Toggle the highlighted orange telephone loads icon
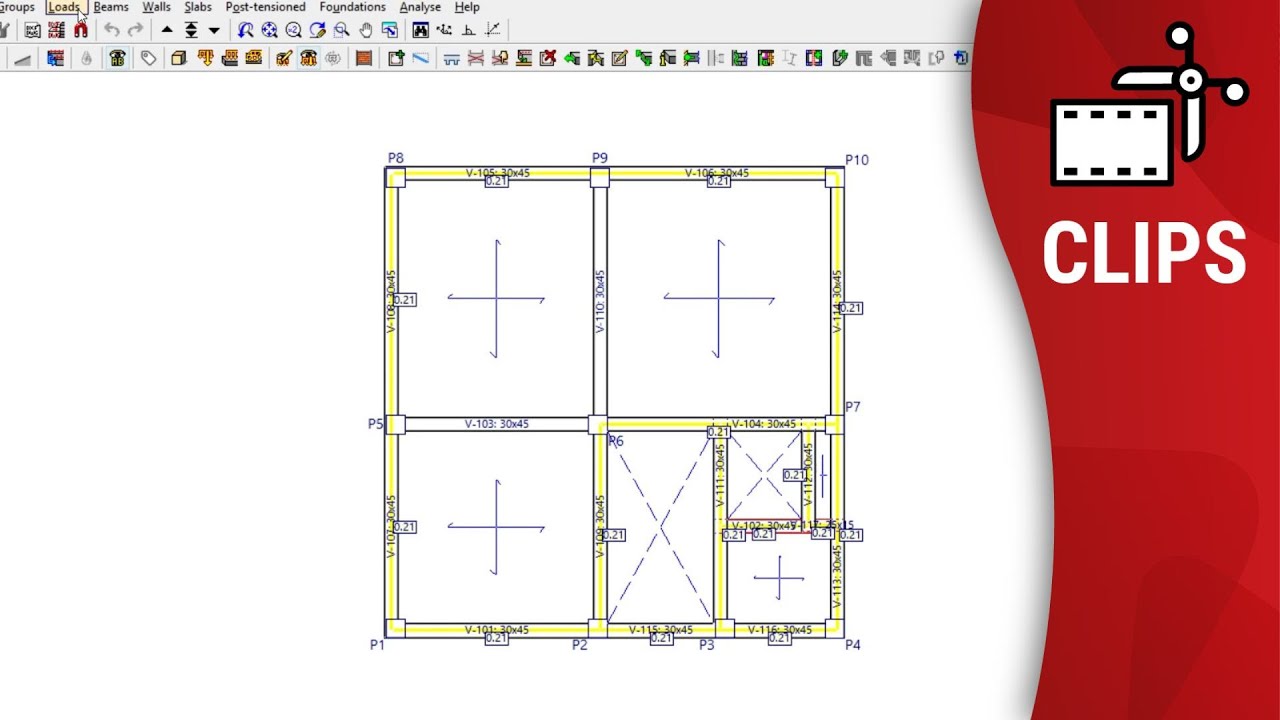 (x=308, y=59)
